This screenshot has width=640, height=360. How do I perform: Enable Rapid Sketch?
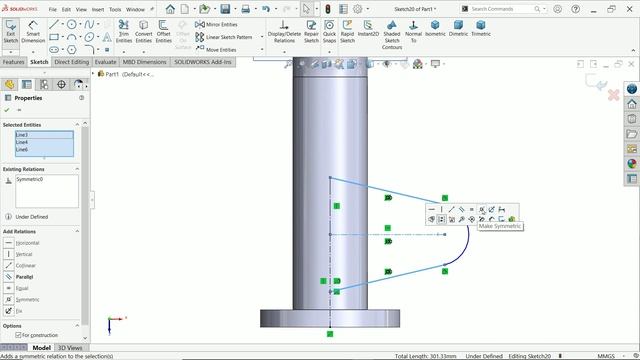pyautogui.click(x=347, y=32)
